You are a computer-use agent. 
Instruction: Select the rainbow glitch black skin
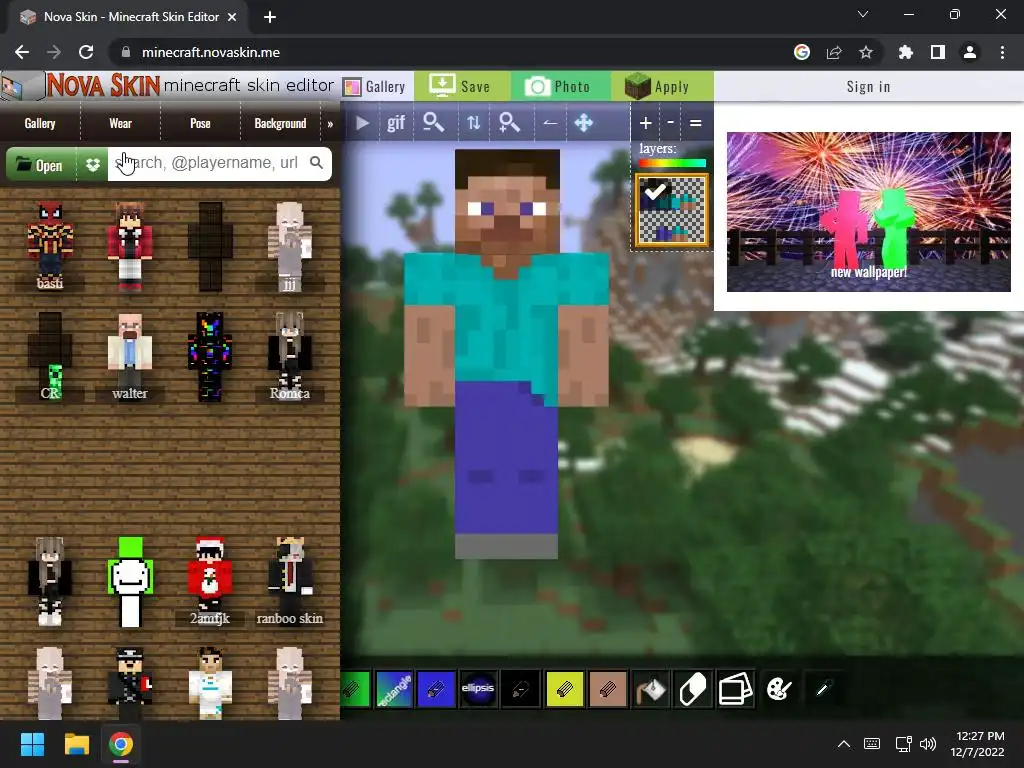tap(210, 357)
